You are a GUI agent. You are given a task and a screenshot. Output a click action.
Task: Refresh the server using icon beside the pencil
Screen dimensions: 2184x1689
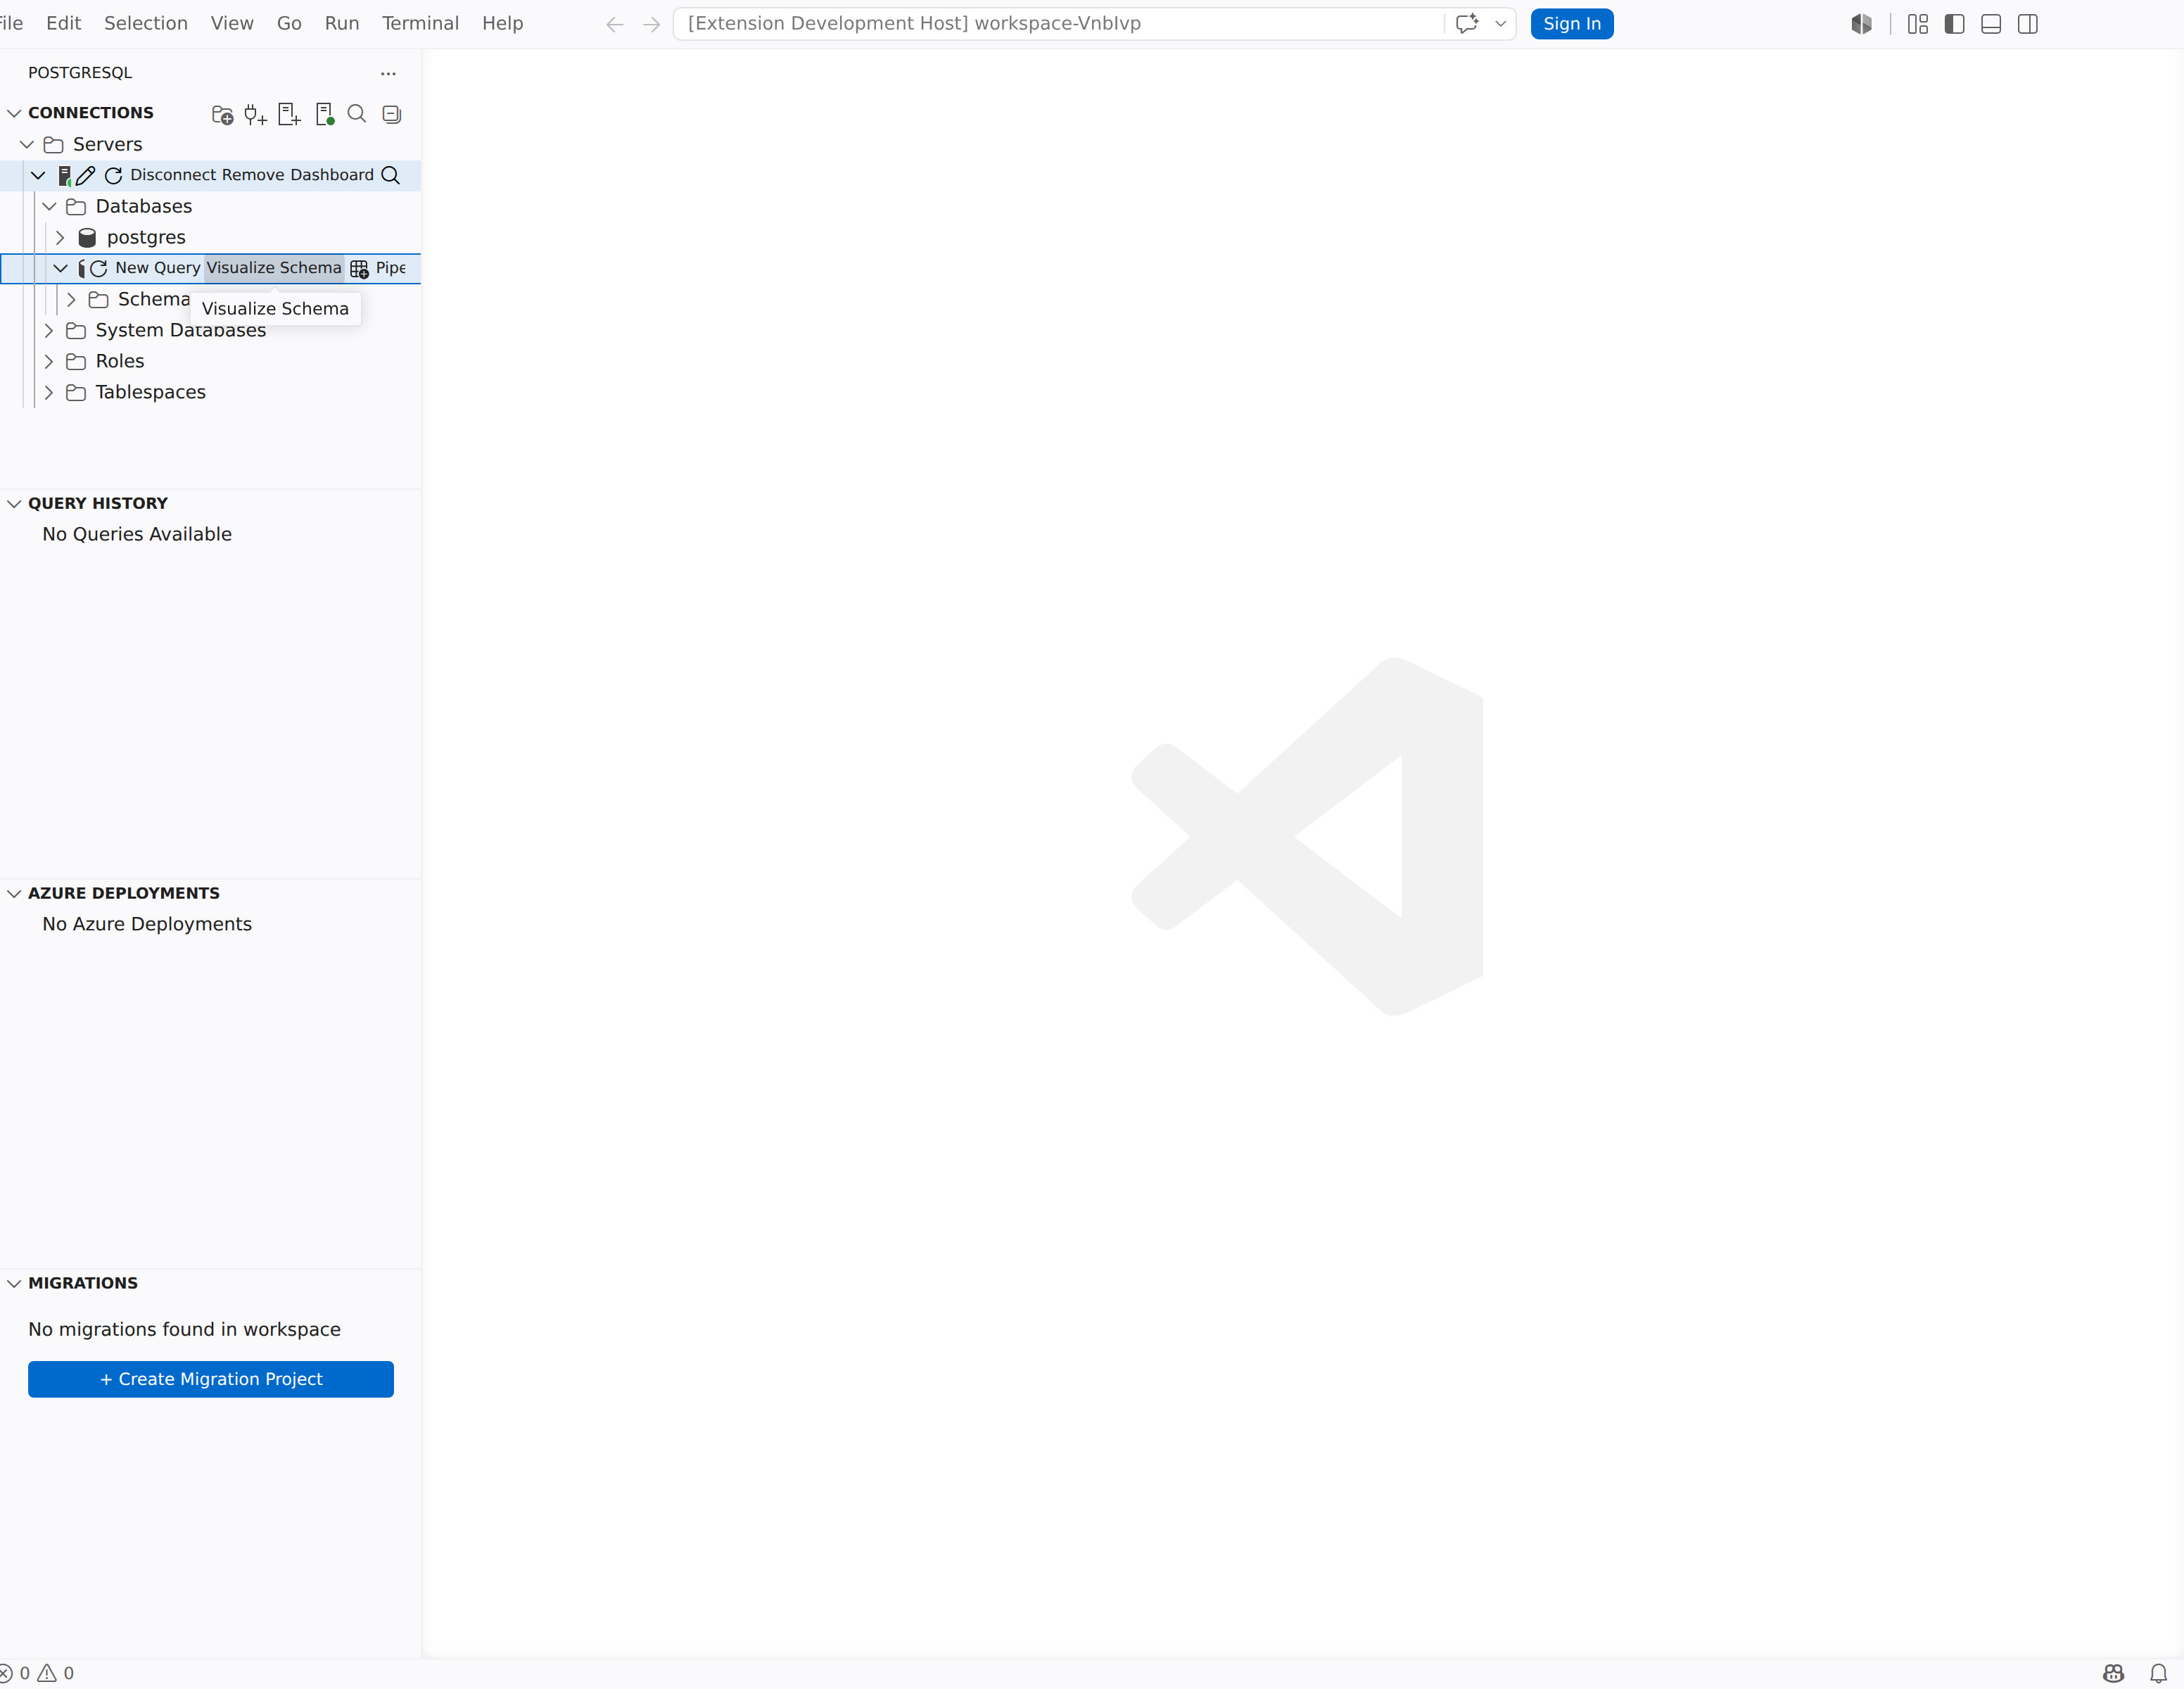coord(114,176)
